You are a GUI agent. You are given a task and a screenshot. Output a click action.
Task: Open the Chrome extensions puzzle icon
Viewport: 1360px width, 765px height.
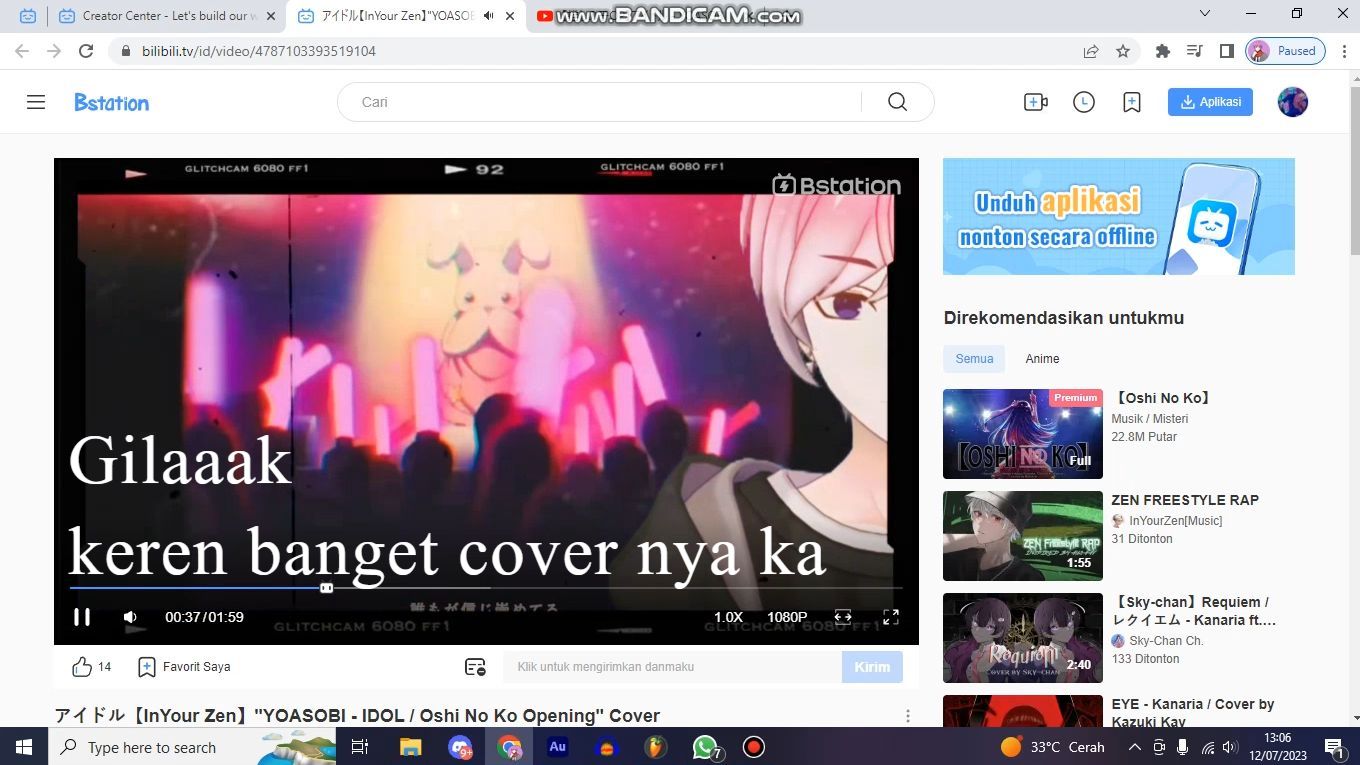pyautogui.click(x=1162, y=51)
